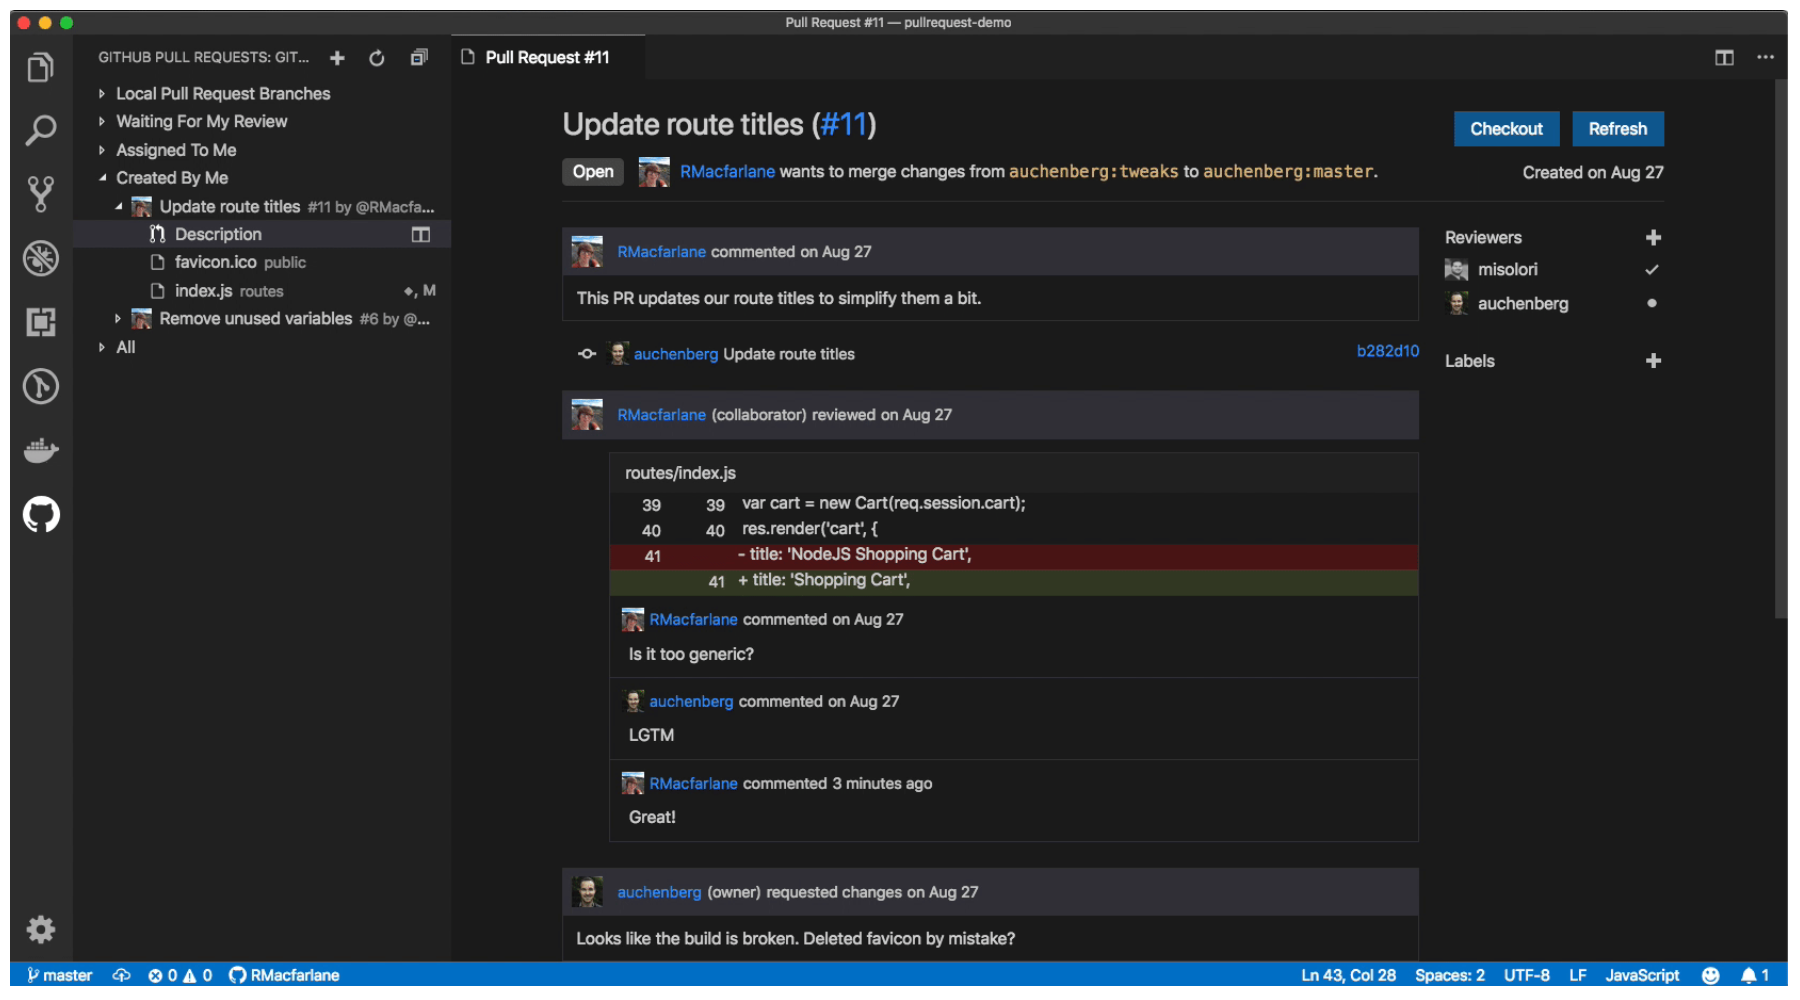Click auchenberg link on LGTM comment
1800x1000 pixels.
pos(691,702)
